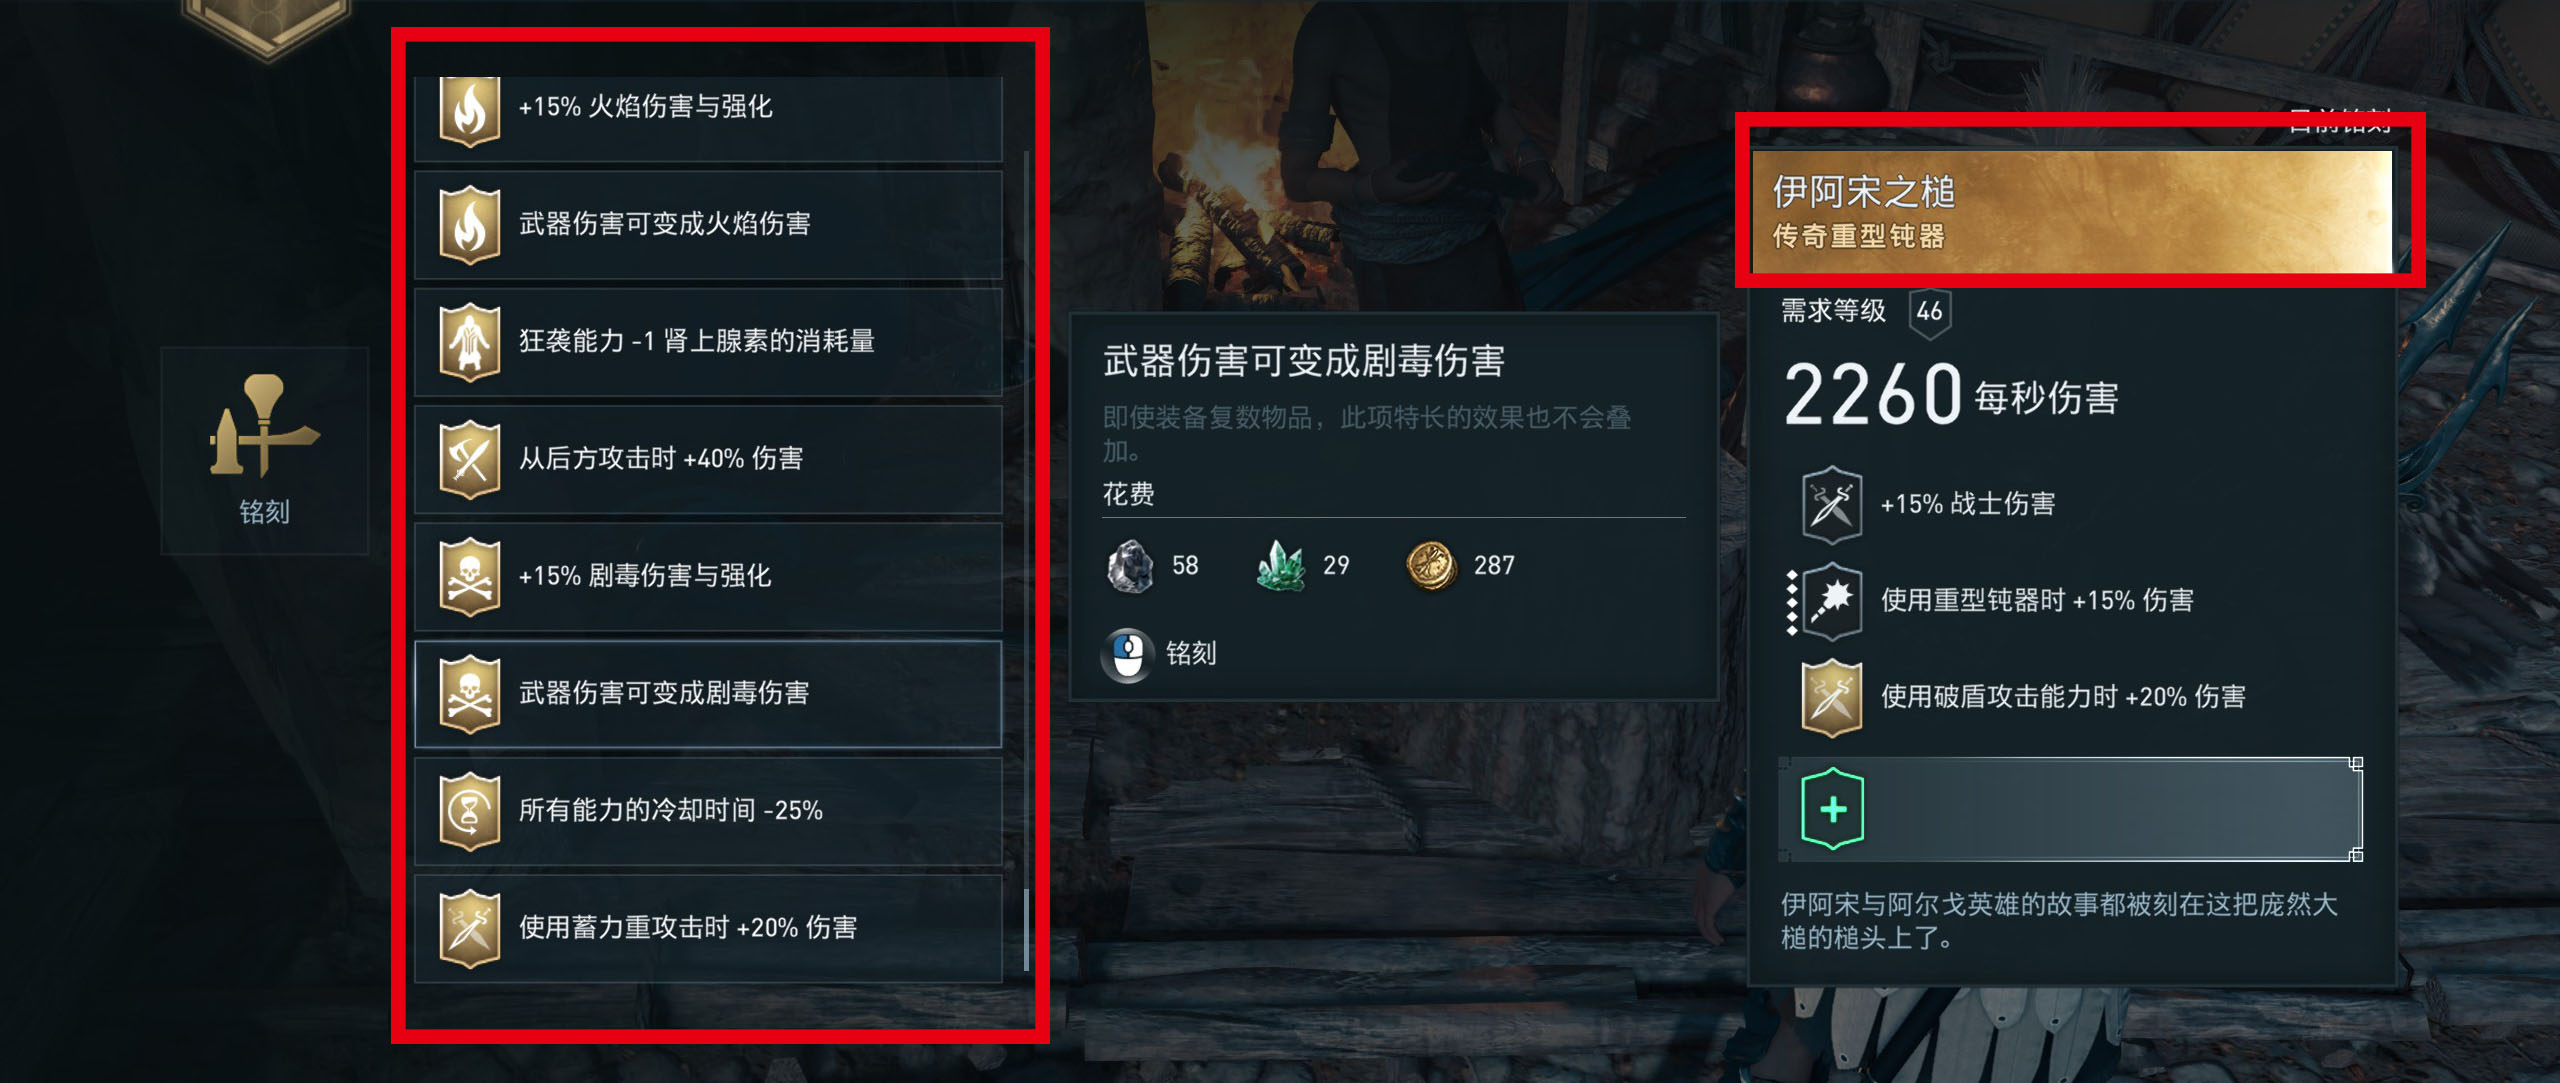Viewport: 2560px width, 1083px height.
Task: Select the hourglass icon for cooldown -25%
Action: 470,810
